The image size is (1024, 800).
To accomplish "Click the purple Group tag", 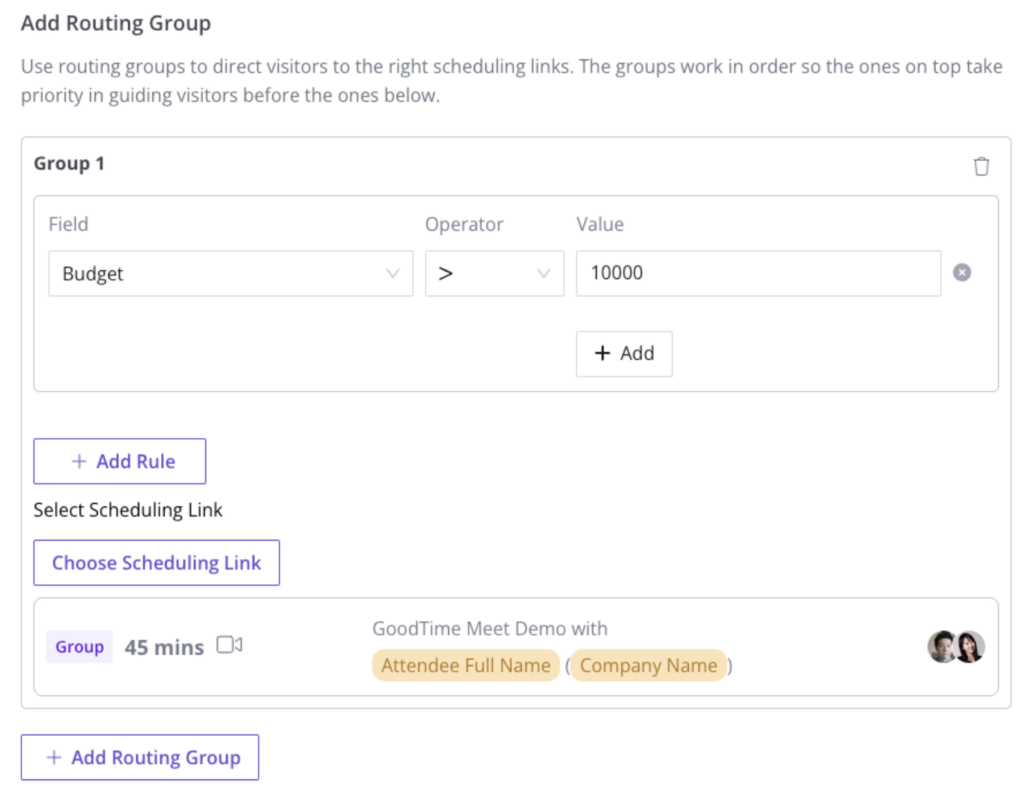I will 80,647.
